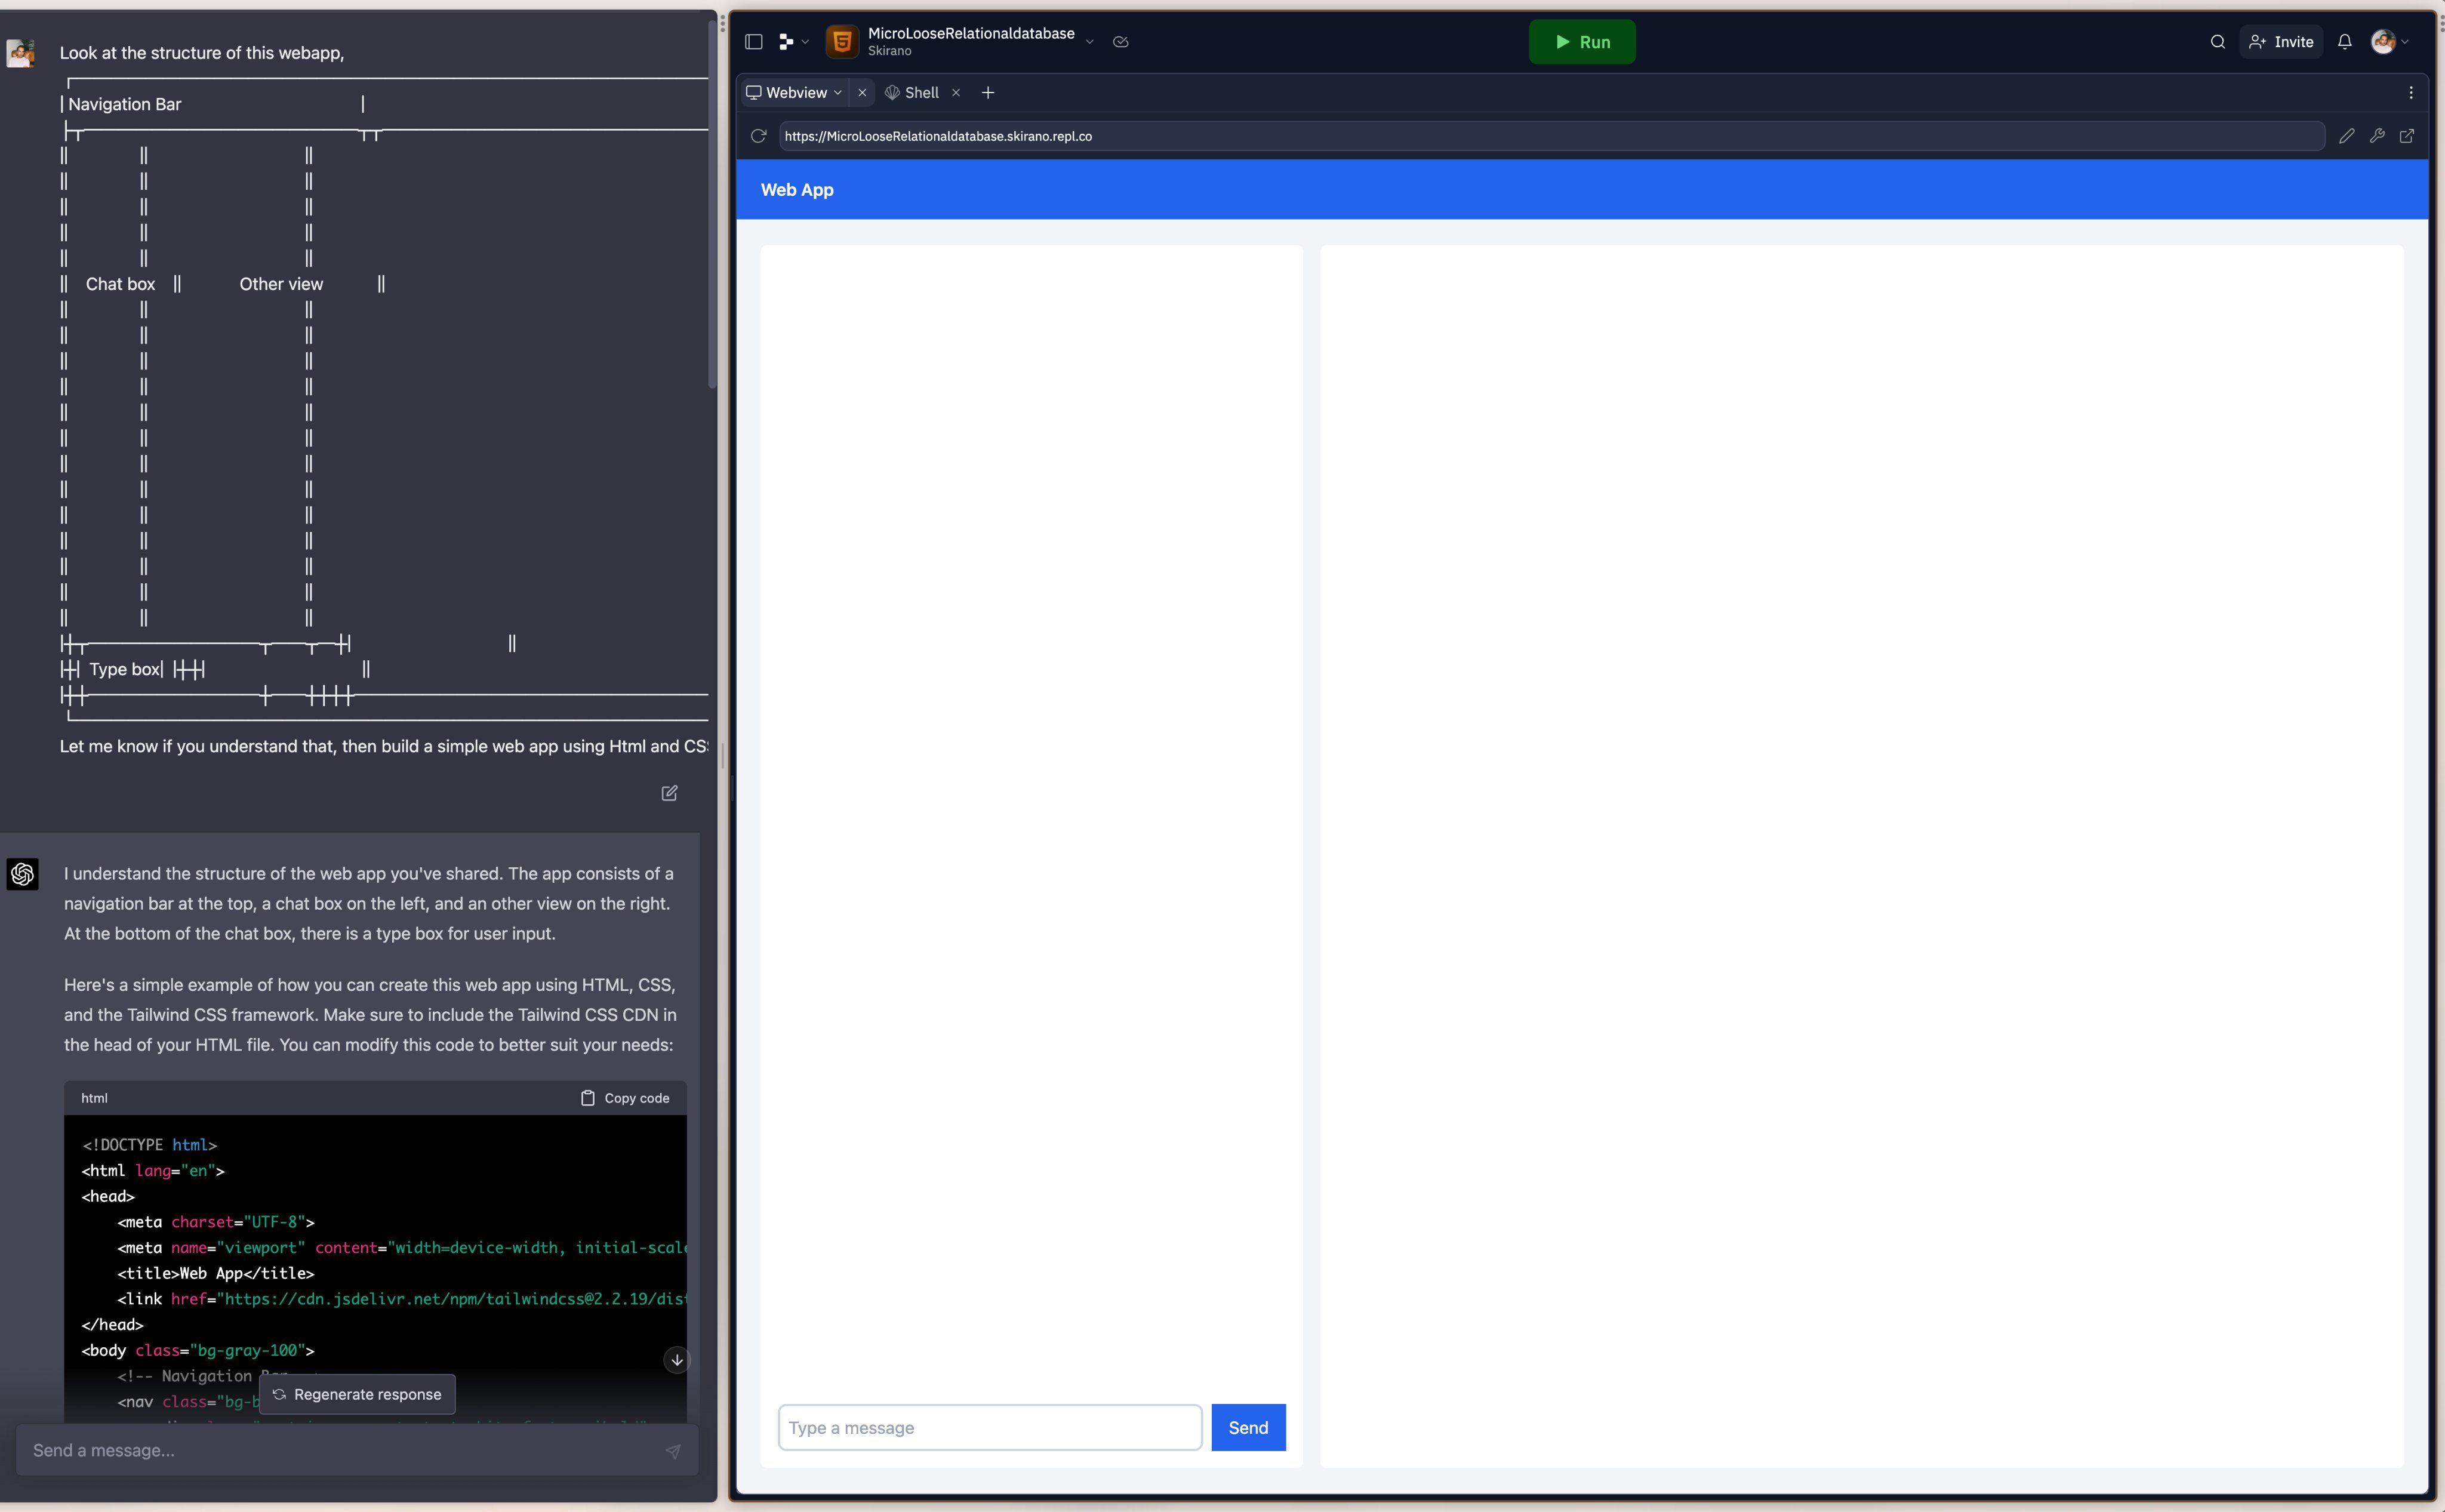Image resolution: width=2445 pixels, height=1512 pixels.
Task: Expand the Webview tab dropdown arrow
Action: point(838,93)
